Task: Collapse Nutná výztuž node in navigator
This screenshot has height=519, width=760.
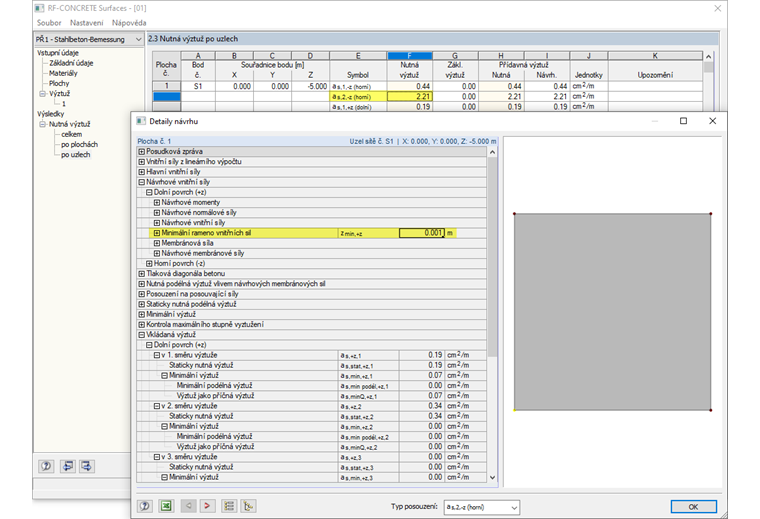Action: (x=42, y=124)
